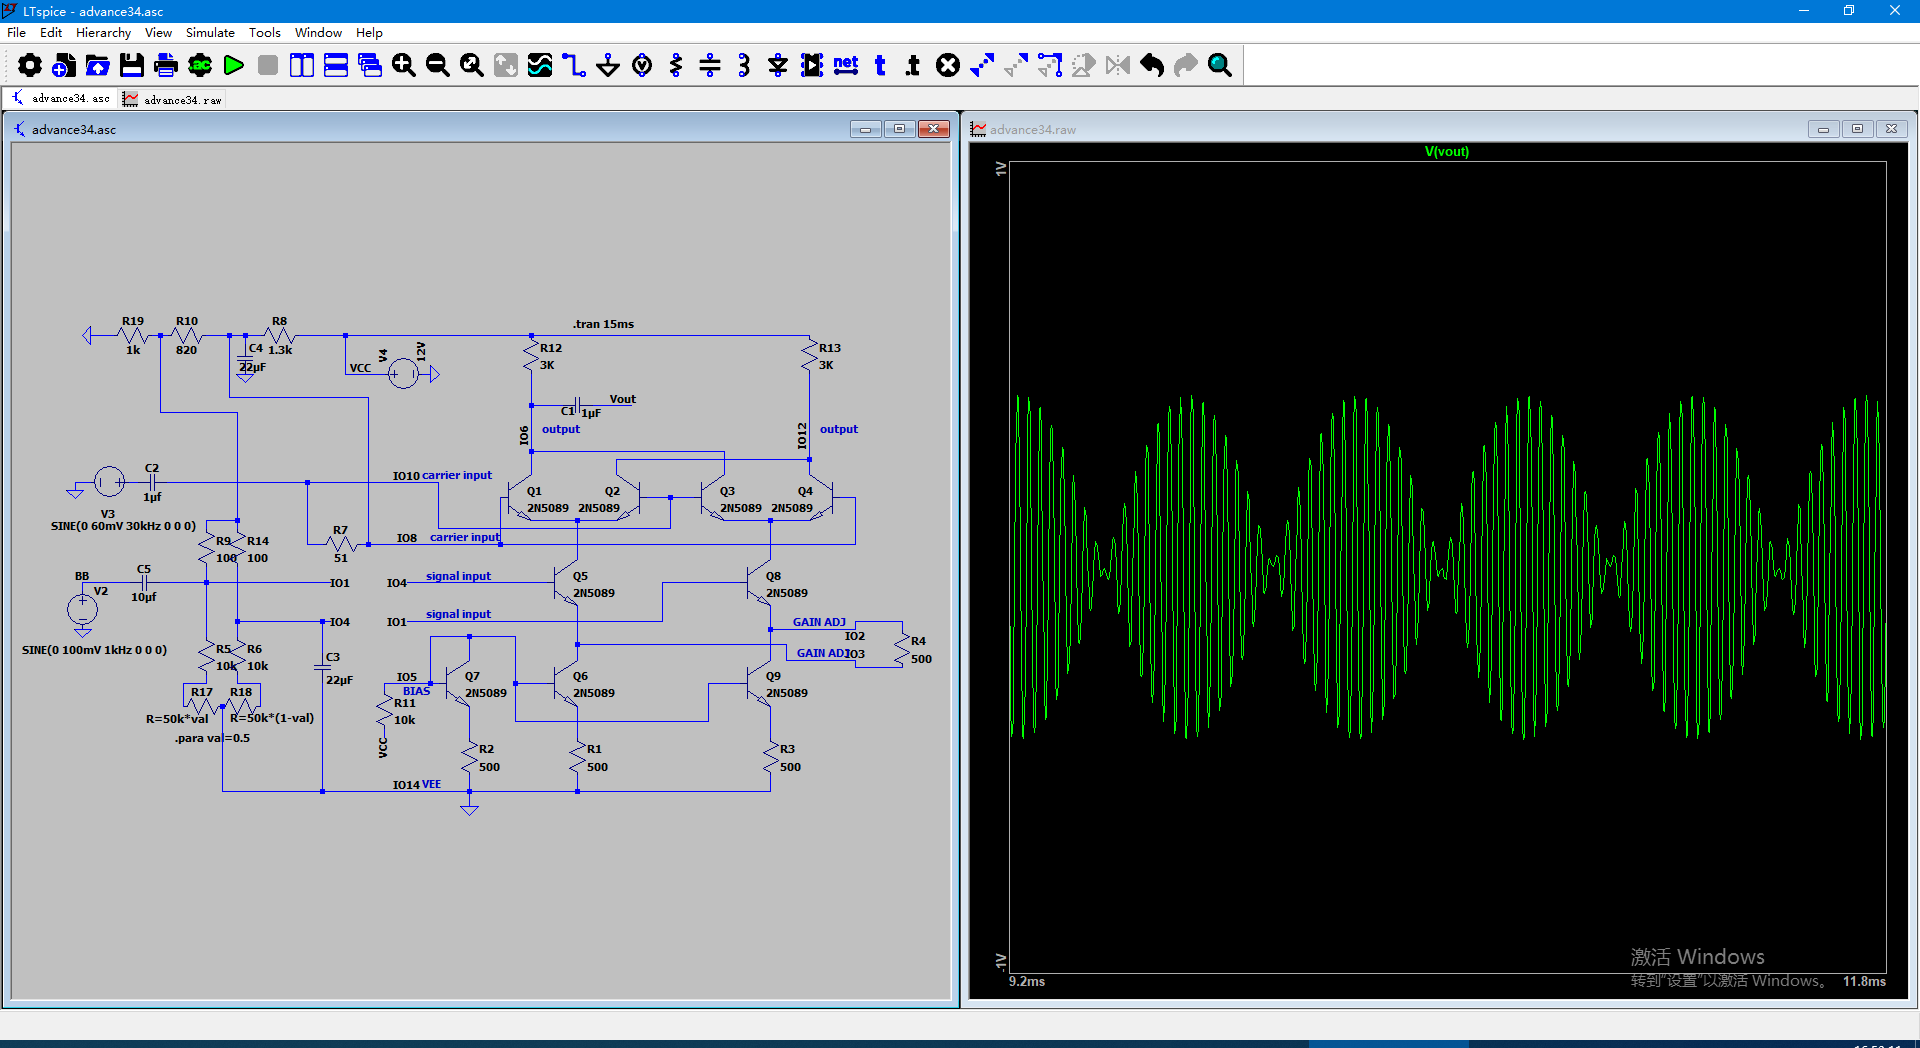The height and width of the screenshot is (1048, 1920).
Task: Click capacitor C3 22µF label
Action: (x=338, y=668)
